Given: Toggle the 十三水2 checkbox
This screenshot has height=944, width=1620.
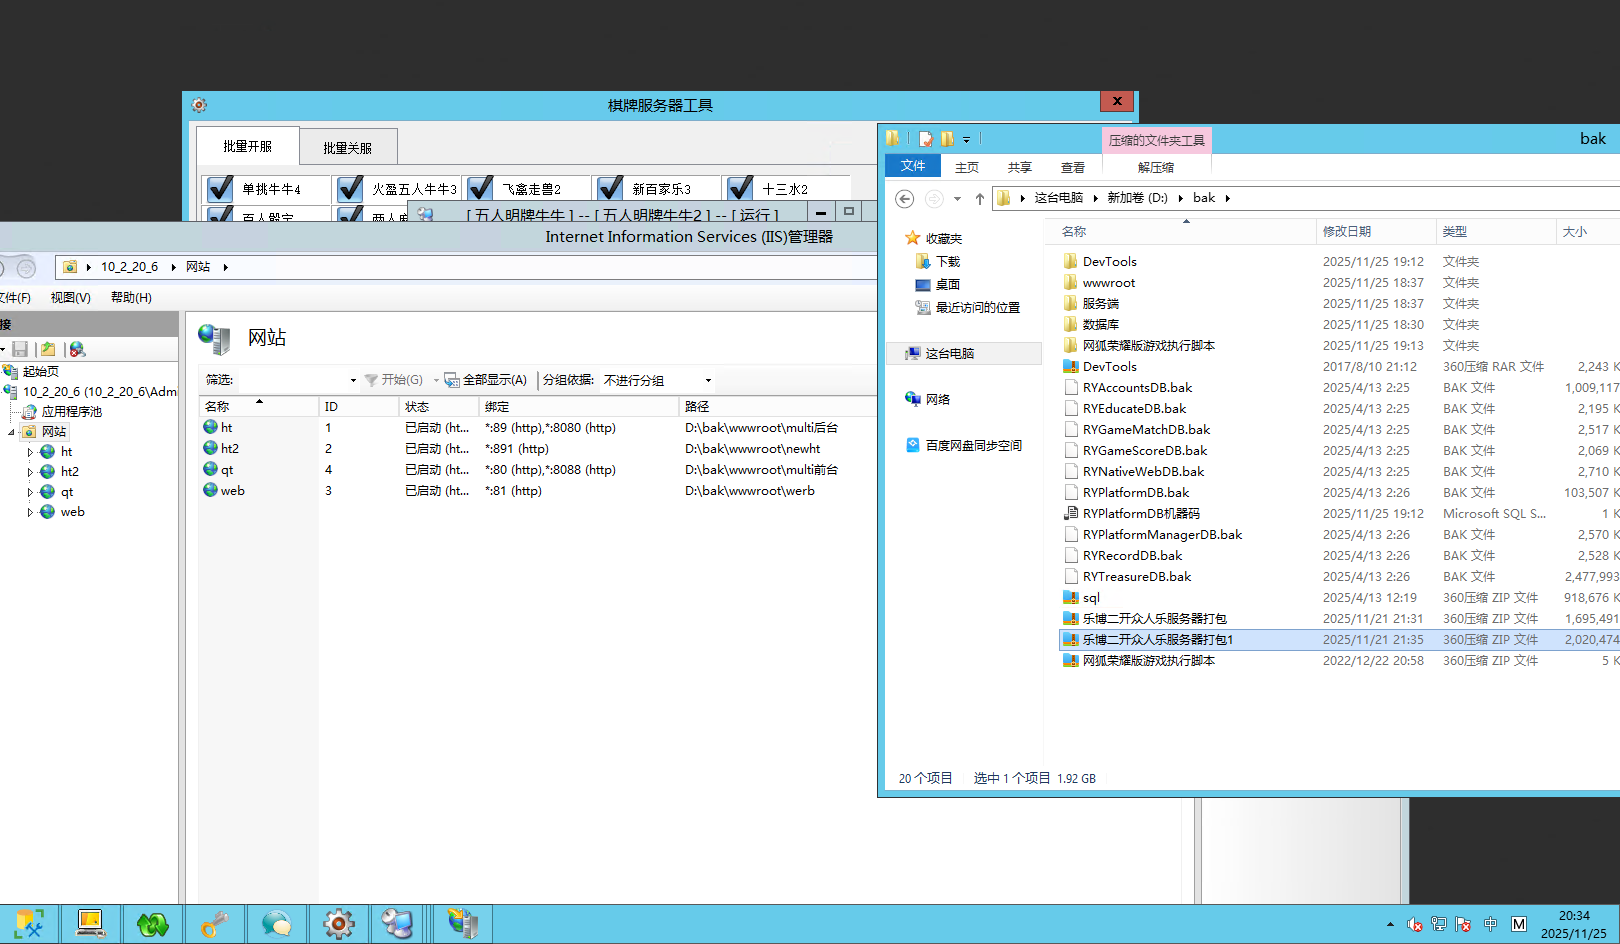Looking at the screenshot, I should coord(740,189).
